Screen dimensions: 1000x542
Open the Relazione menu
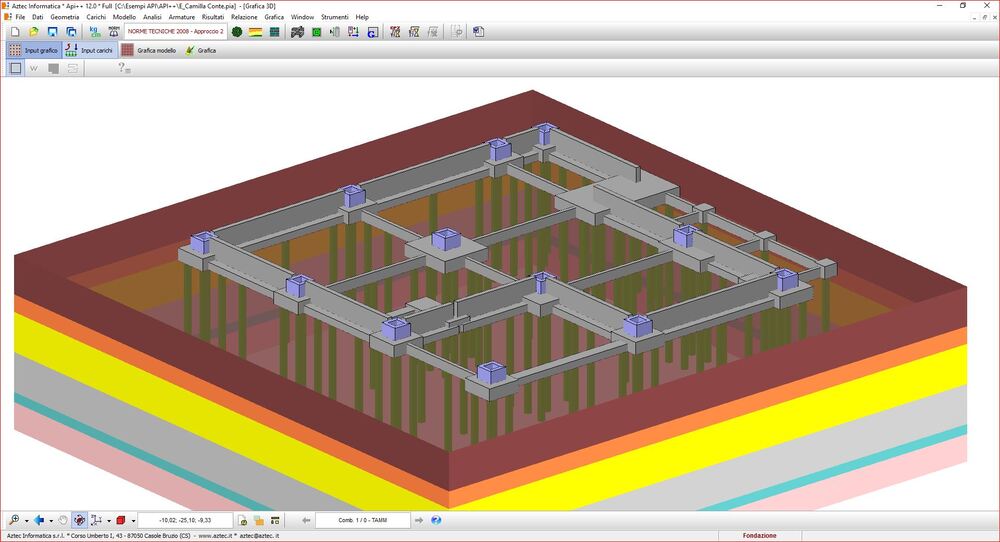tap(244, 17)
